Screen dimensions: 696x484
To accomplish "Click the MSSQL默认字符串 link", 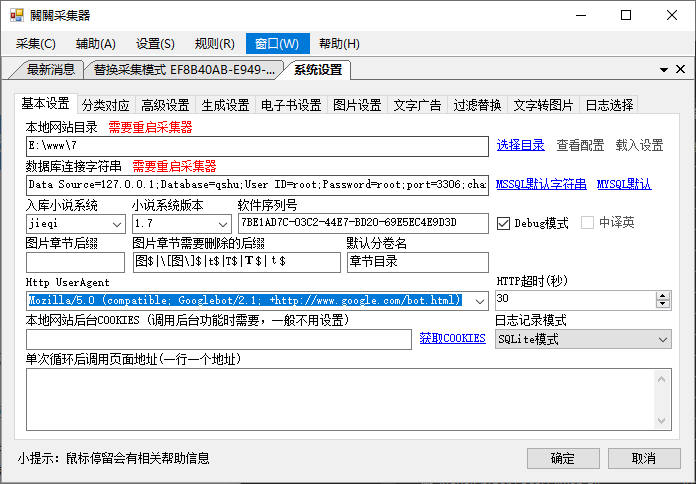I will pos(541,184).
